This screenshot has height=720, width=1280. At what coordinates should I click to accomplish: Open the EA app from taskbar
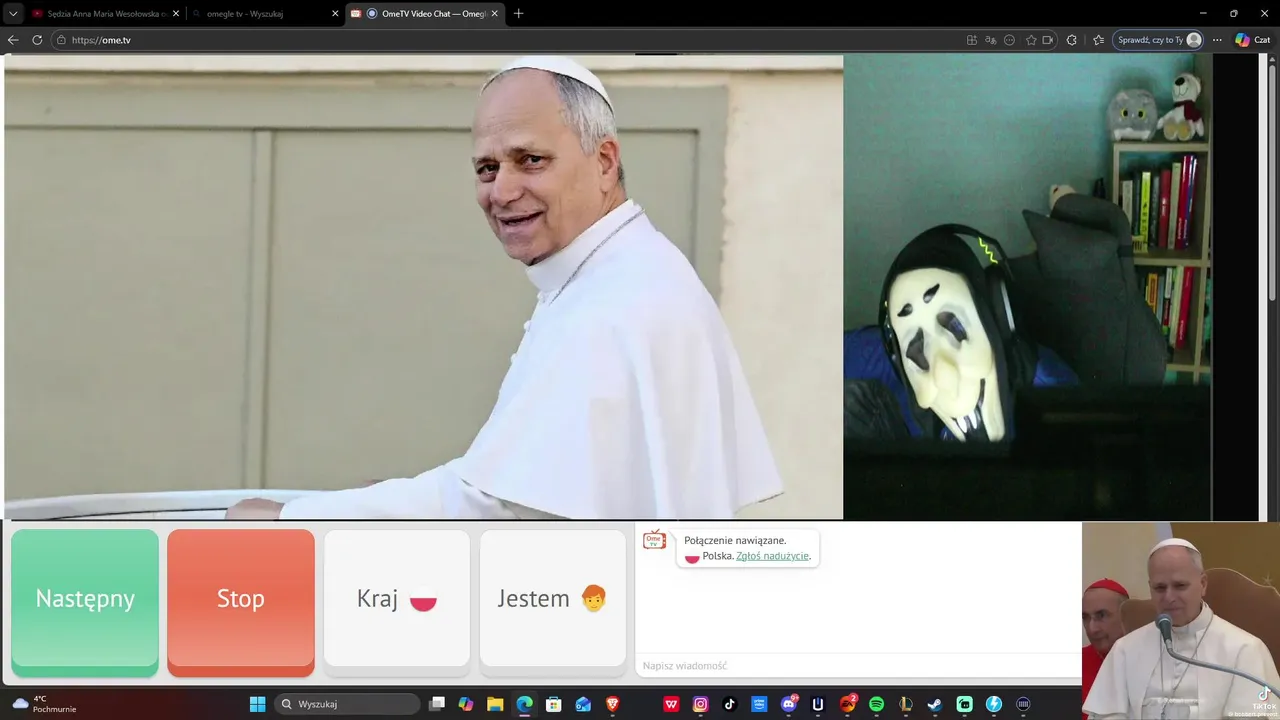[847, 704]
